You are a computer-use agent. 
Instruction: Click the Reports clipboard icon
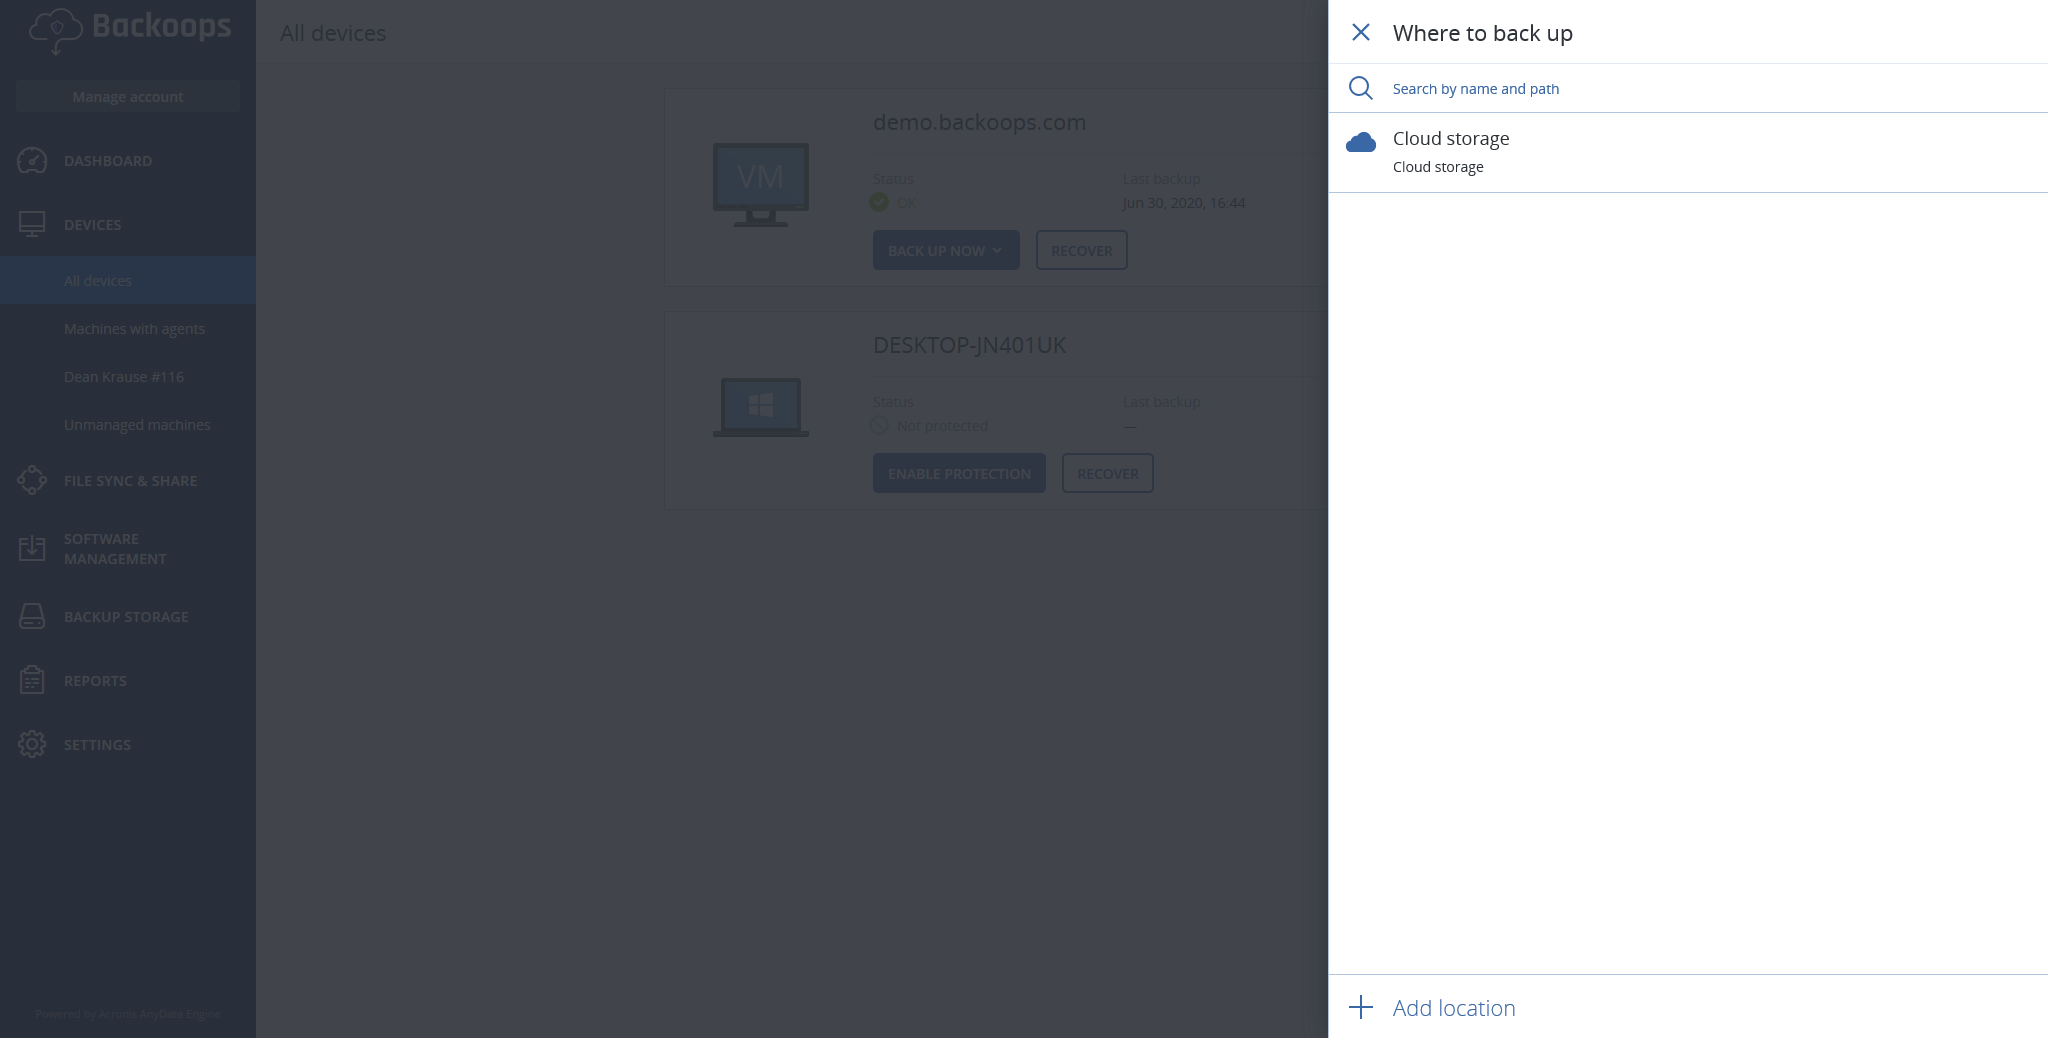coord(32,680)
